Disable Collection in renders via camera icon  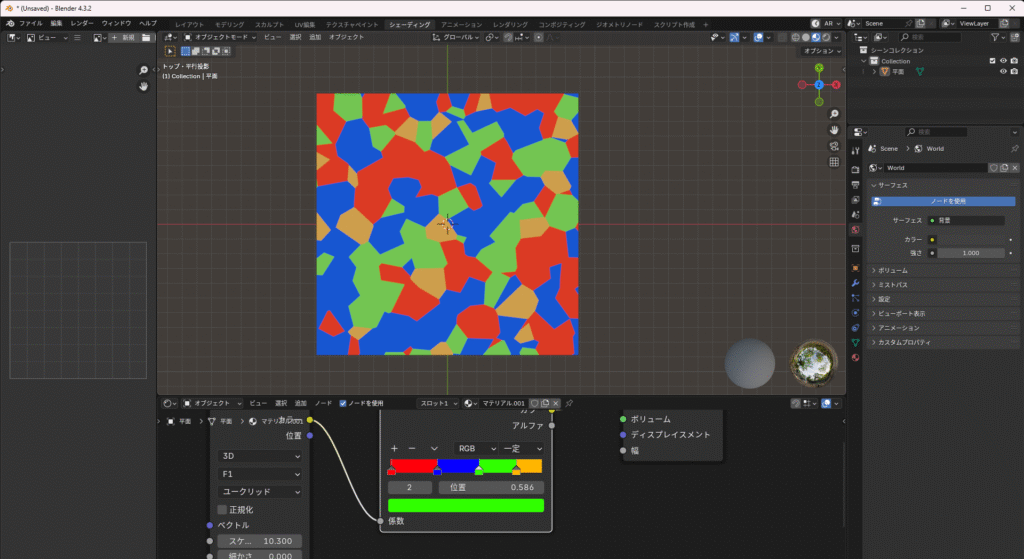(x=1014, y=61)
